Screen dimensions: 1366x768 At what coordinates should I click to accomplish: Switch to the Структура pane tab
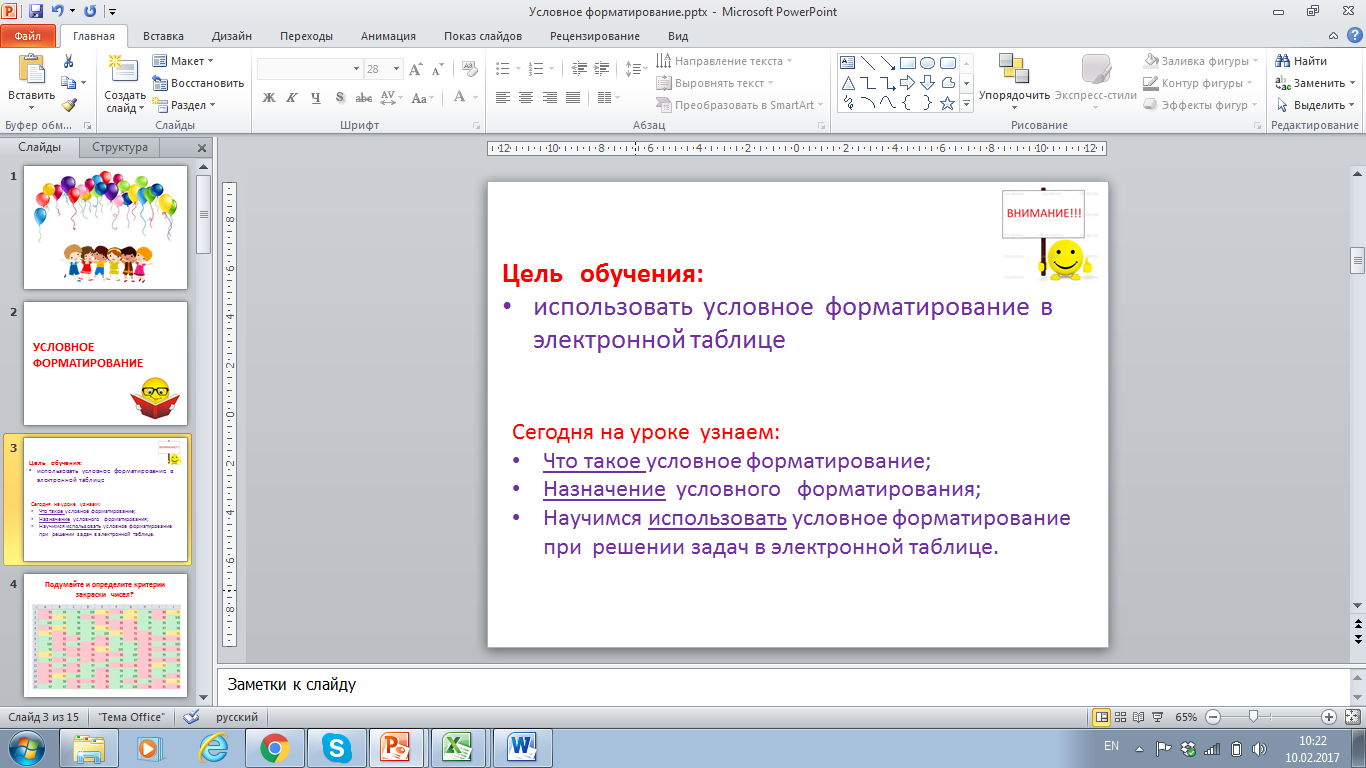coord(120,147)
